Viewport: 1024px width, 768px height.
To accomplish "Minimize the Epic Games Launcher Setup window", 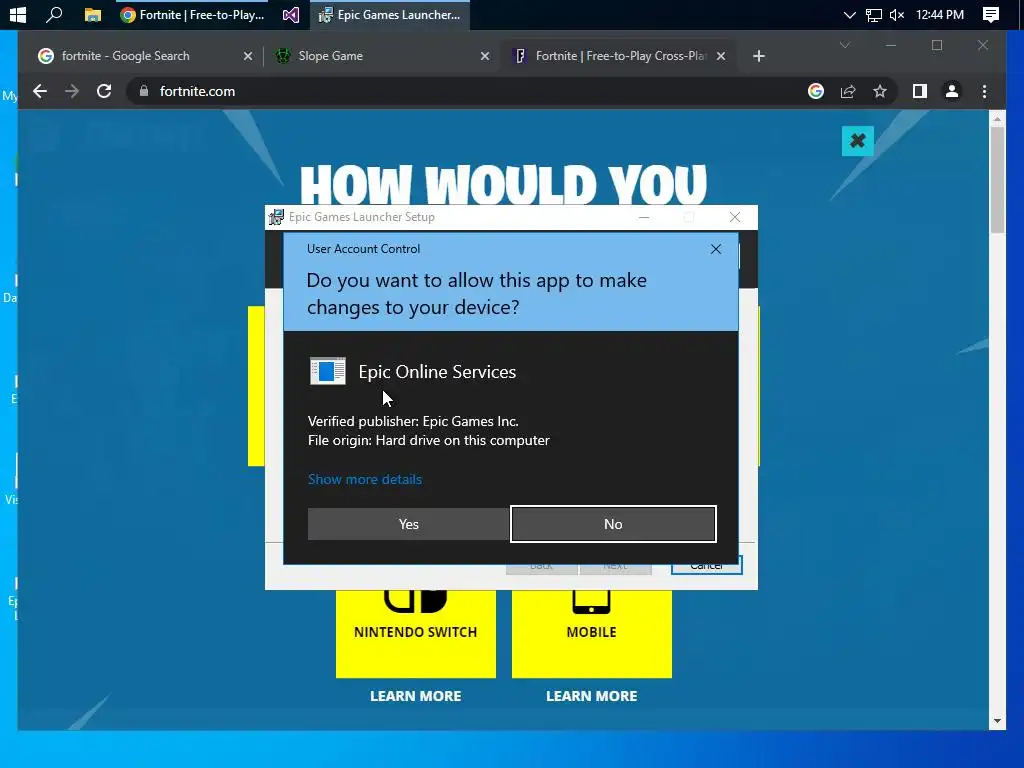I will 644,217.
